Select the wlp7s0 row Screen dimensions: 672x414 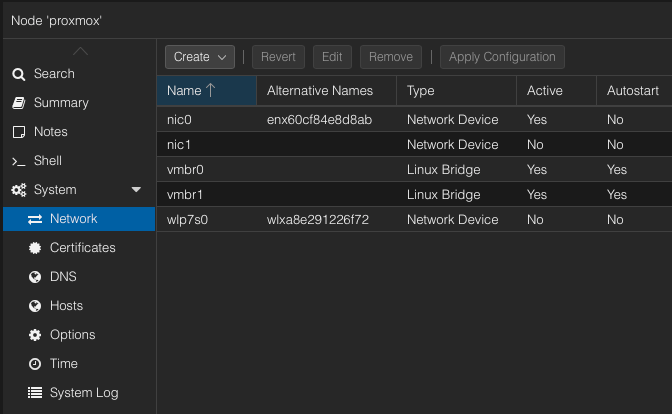point(414,219)
